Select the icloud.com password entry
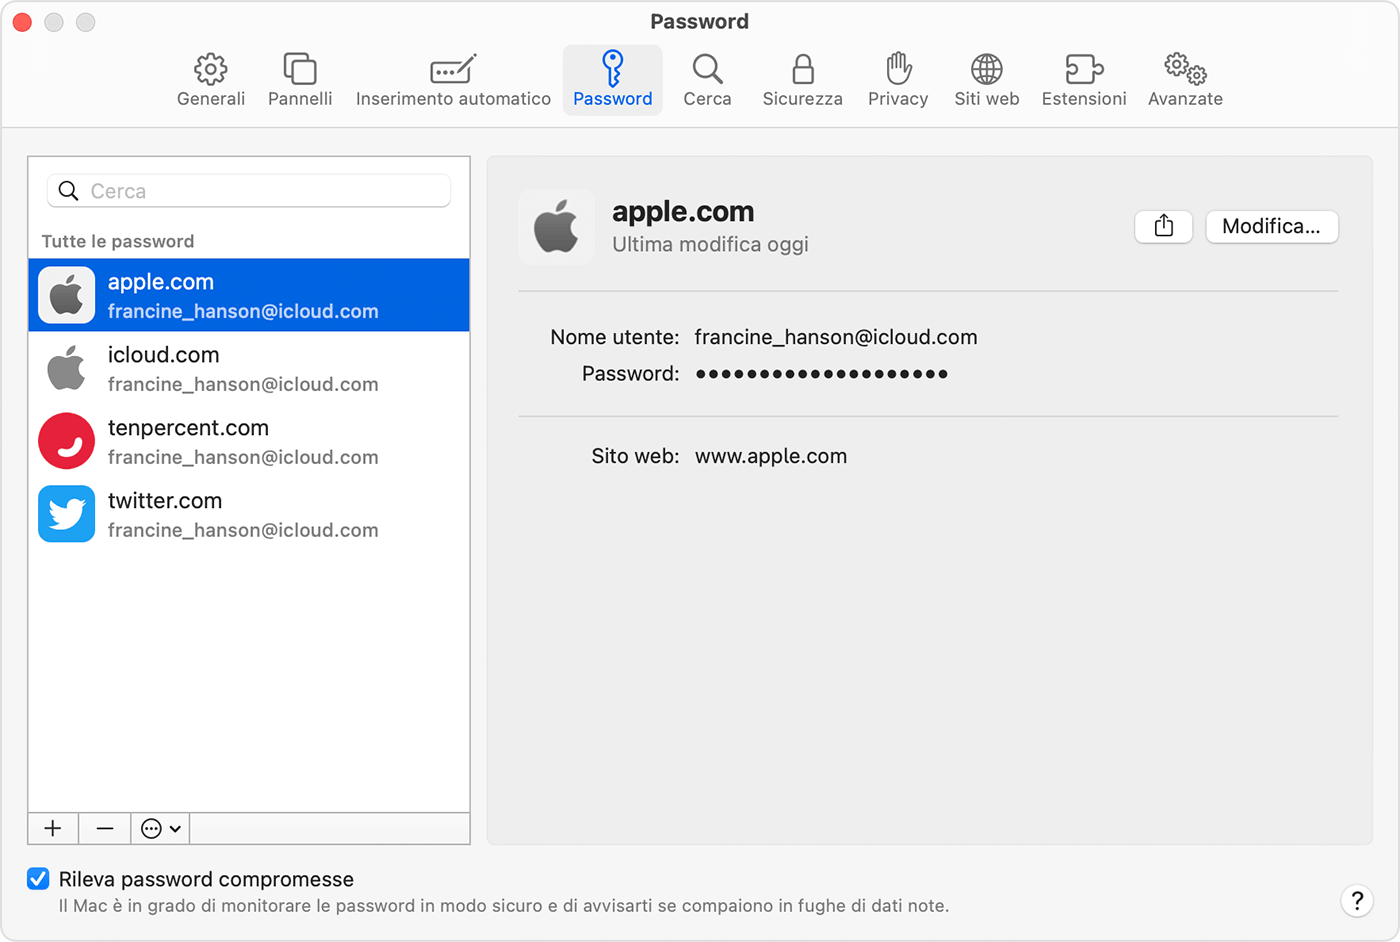This screenshot has height=942, width=1400. click(249, 368)
